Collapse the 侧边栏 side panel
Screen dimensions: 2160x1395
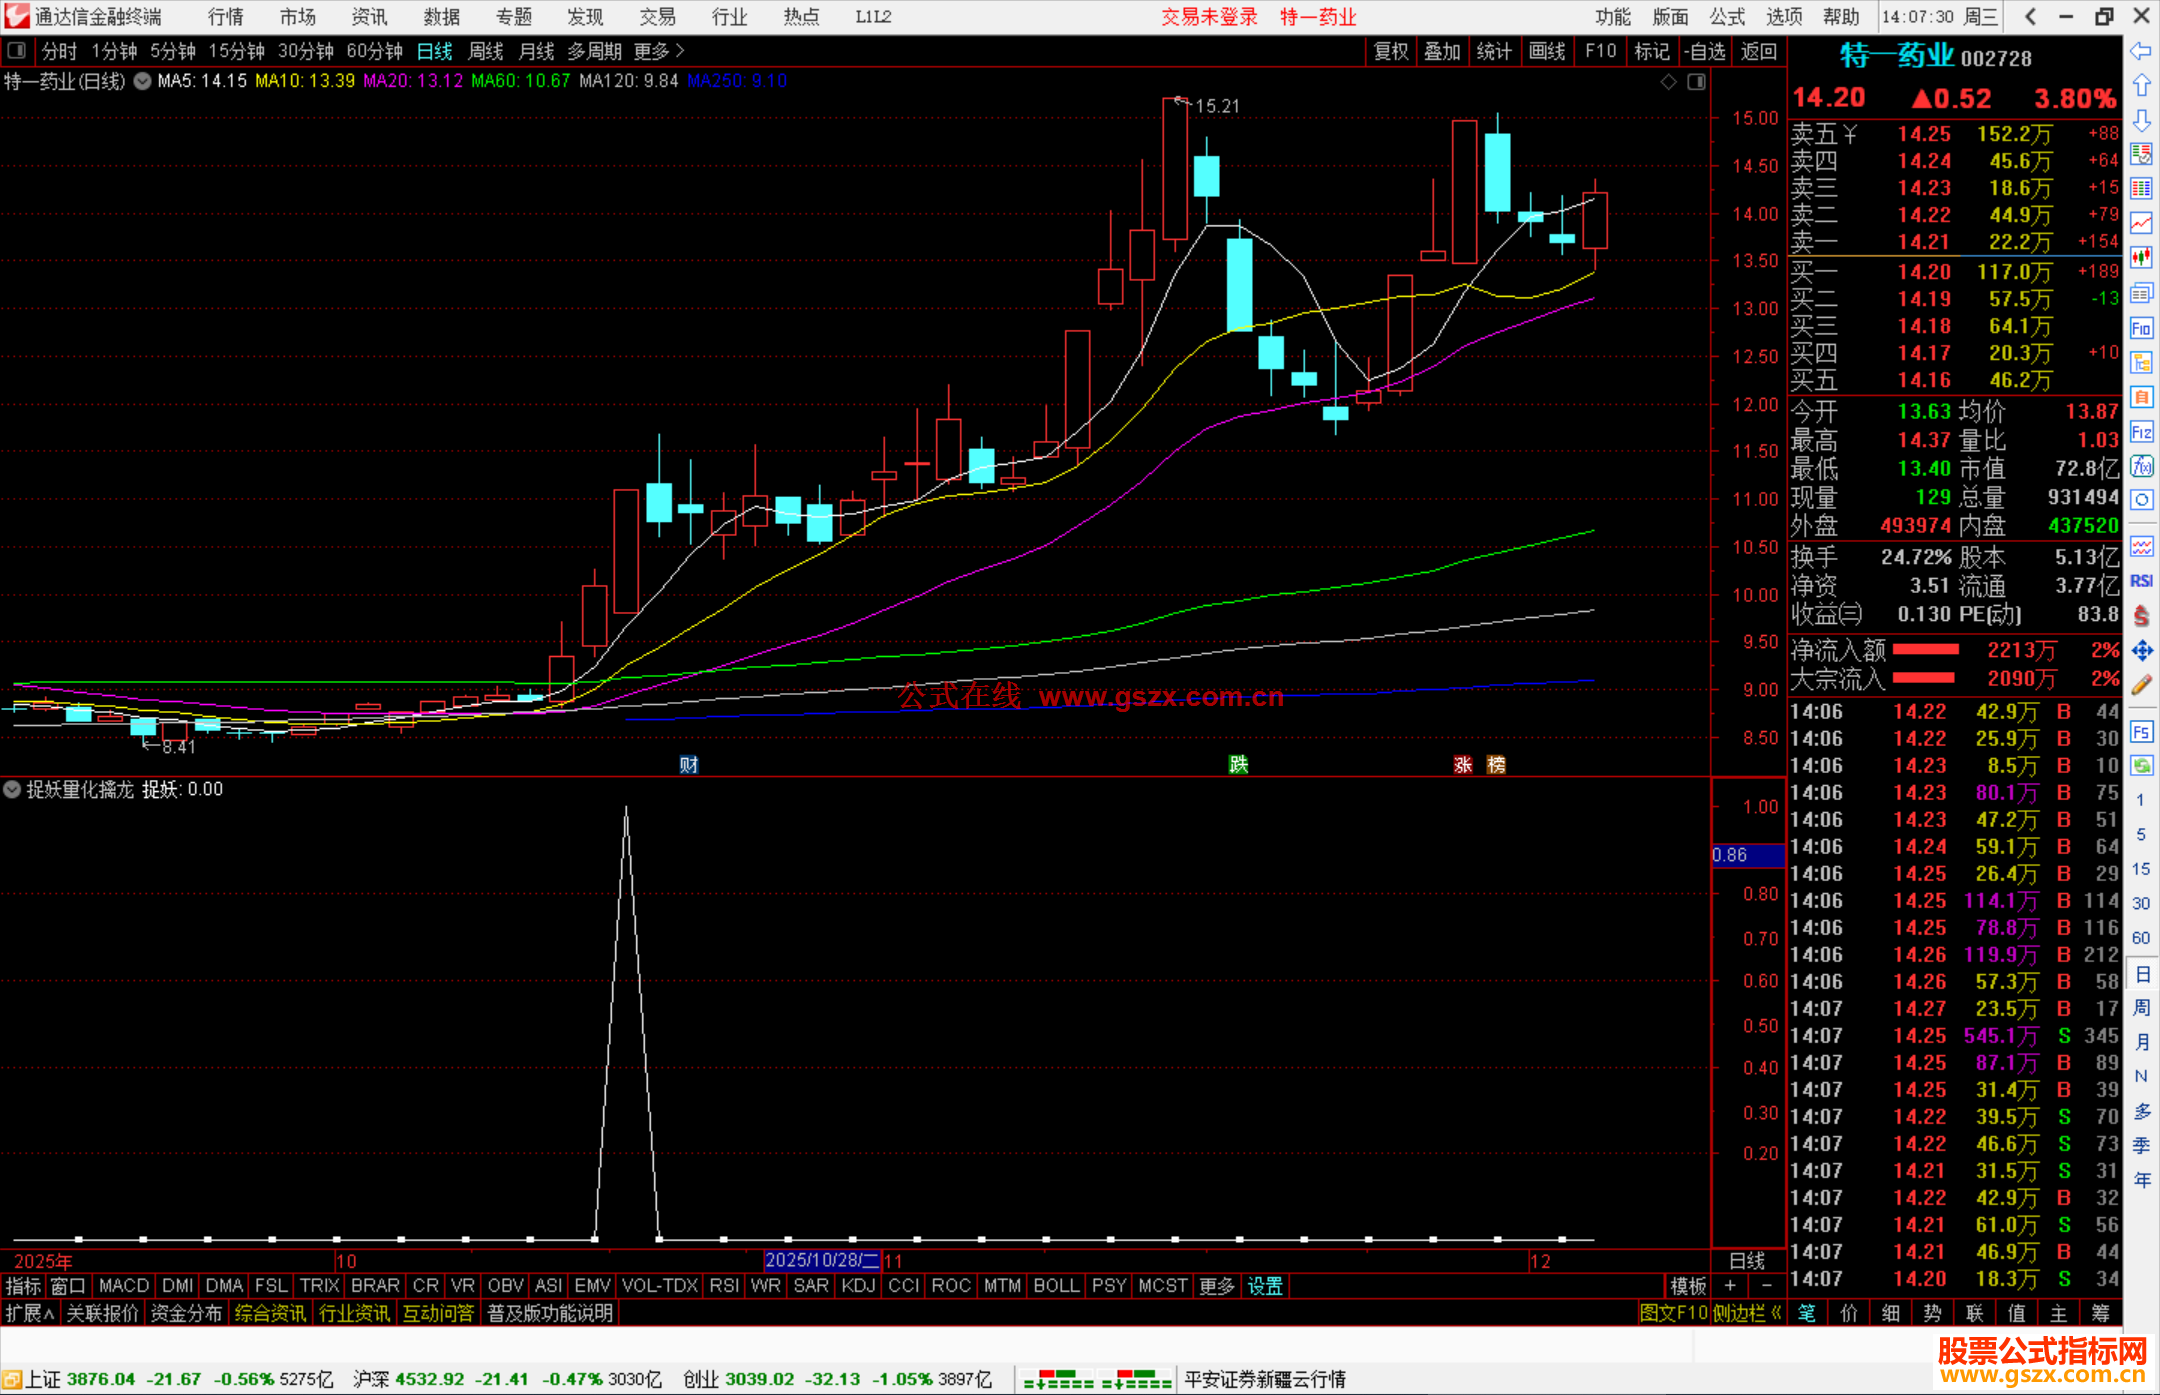click(x=1746, y=1313)
